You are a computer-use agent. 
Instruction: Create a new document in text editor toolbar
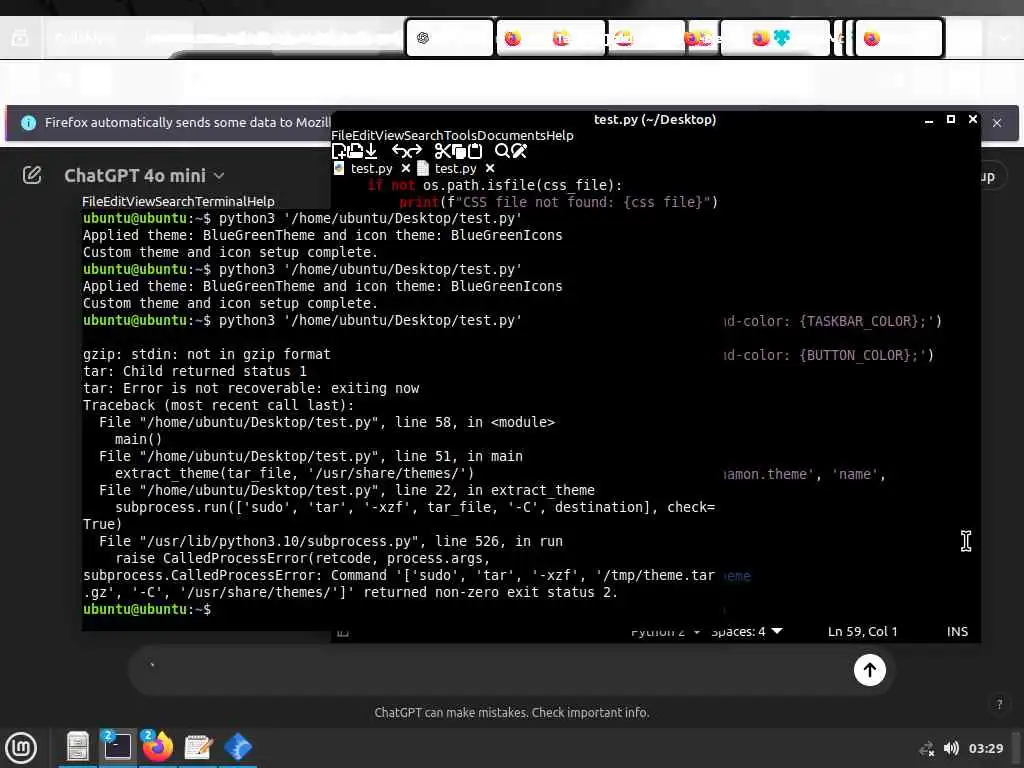(x=339, y=152)
